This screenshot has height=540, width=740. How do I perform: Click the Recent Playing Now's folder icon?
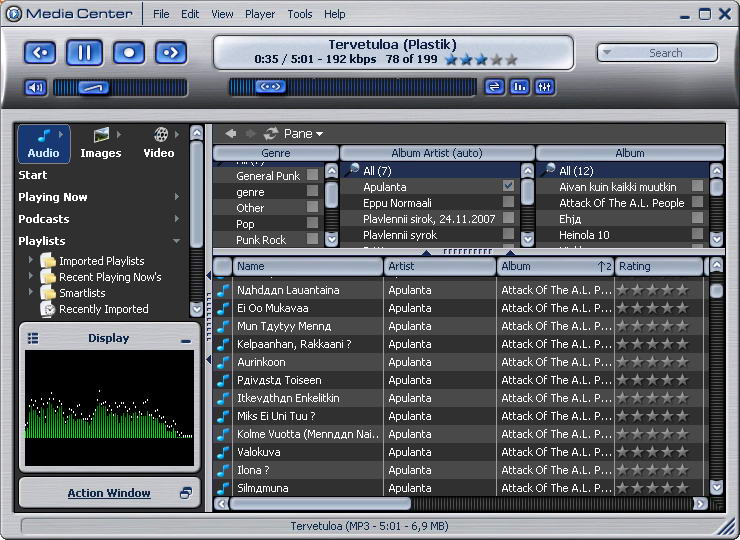(x=48, y=277)
